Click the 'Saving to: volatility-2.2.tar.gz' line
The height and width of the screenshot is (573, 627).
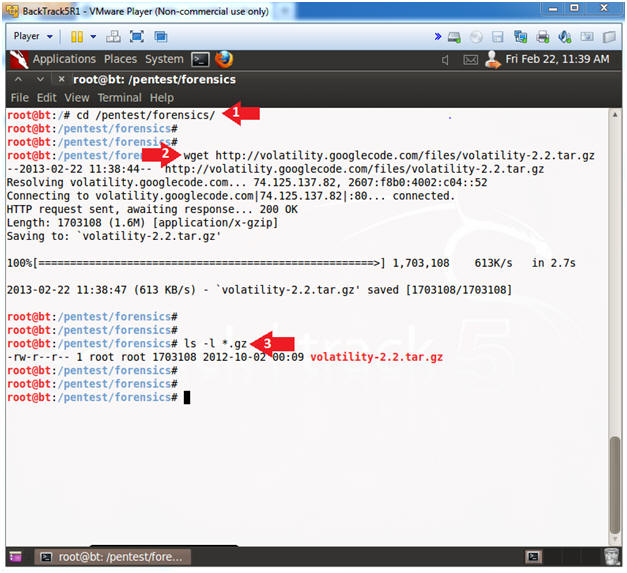pyautogui.click(x=114, y=236)
